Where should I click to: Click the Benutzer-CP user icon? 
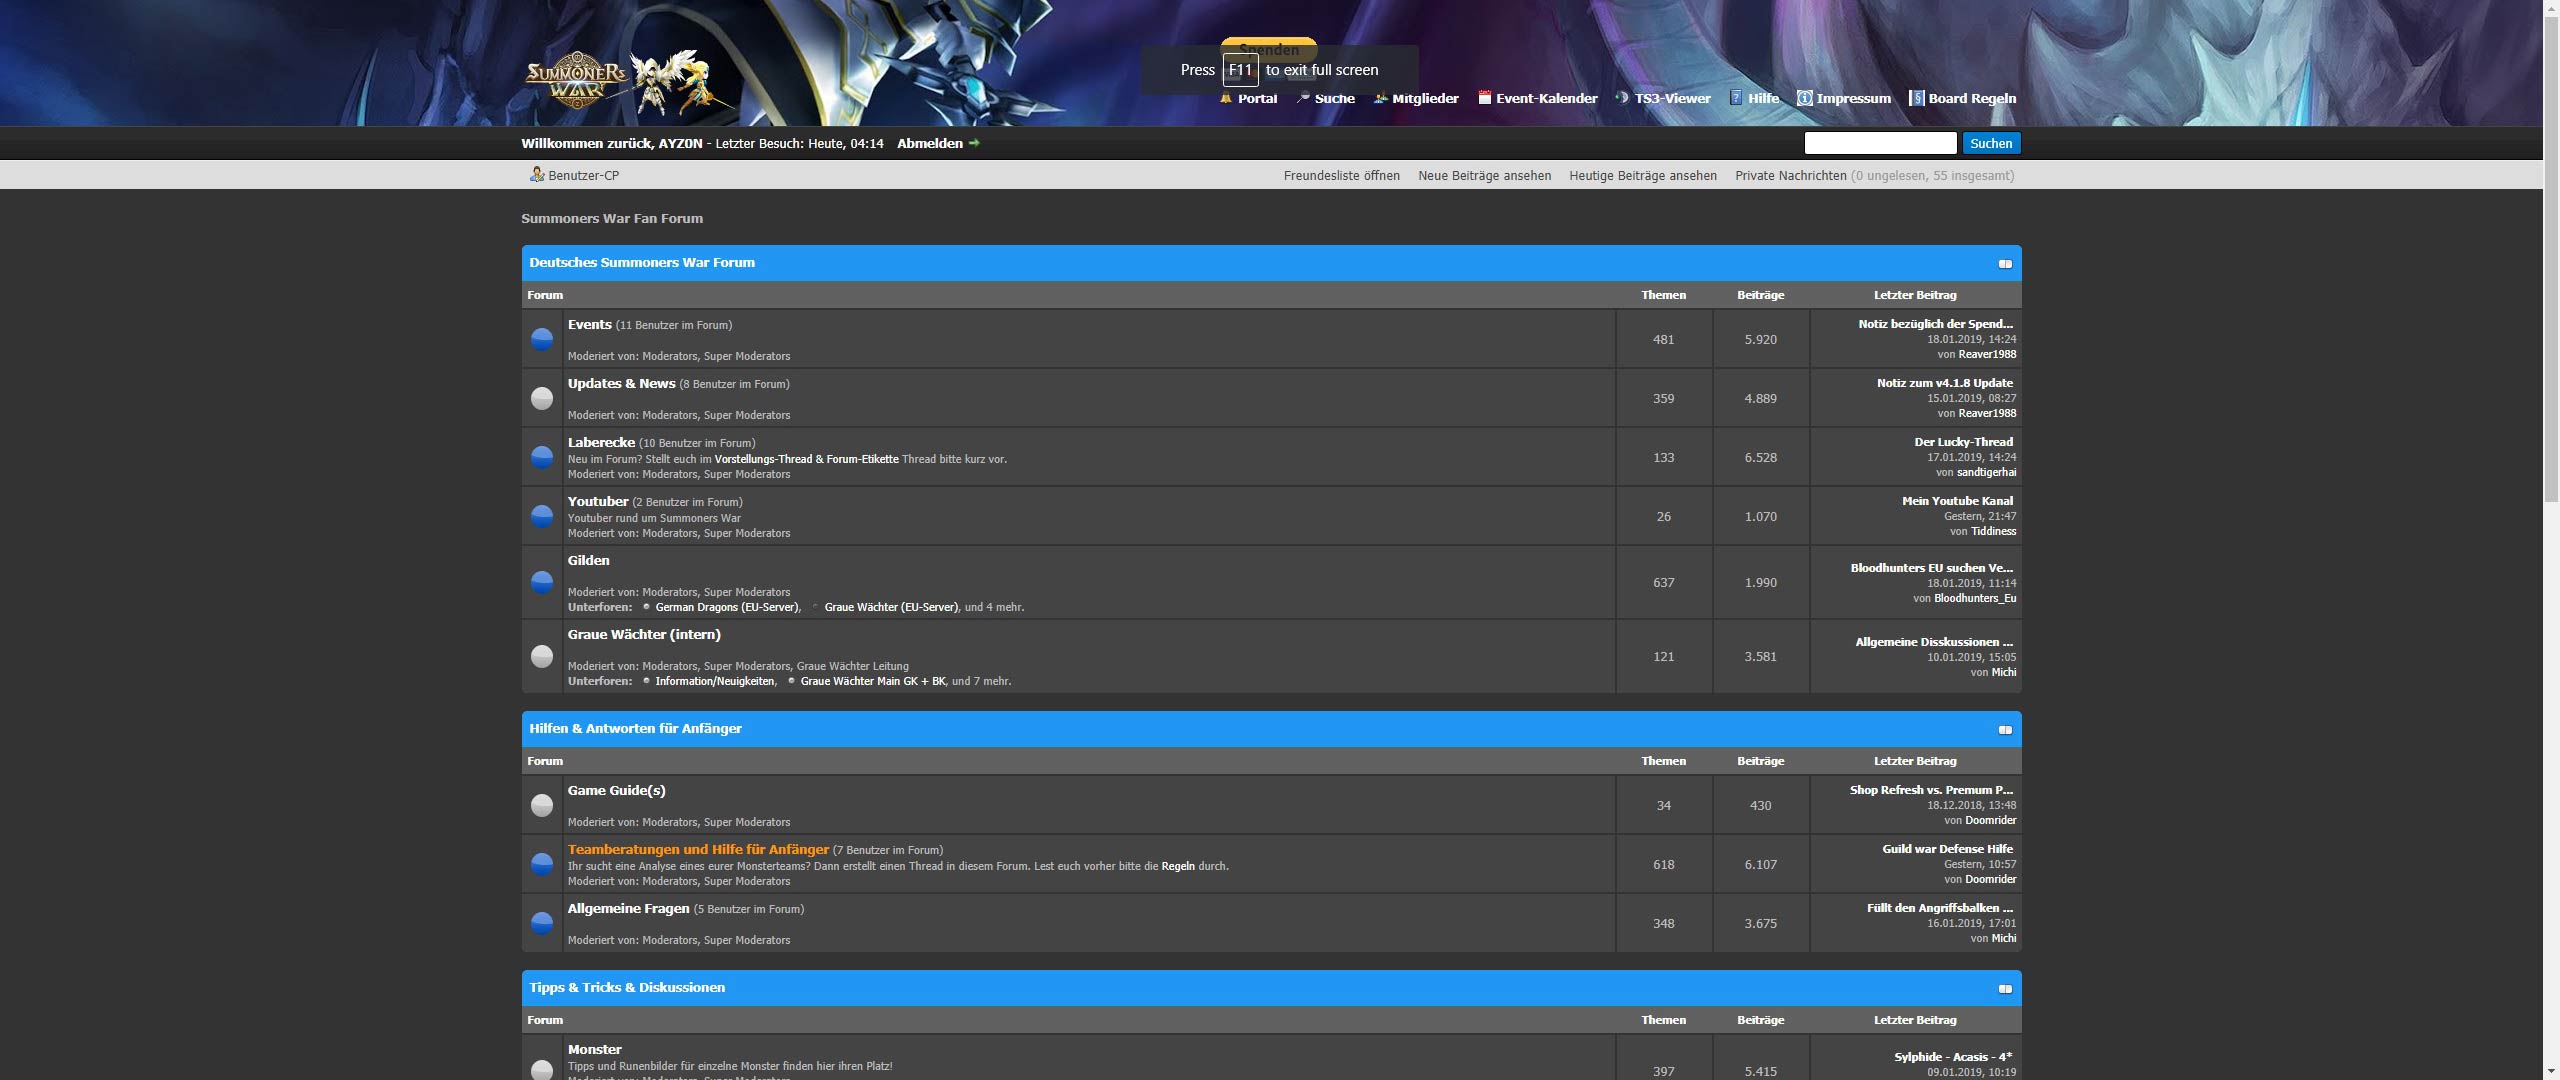point(536,175)
